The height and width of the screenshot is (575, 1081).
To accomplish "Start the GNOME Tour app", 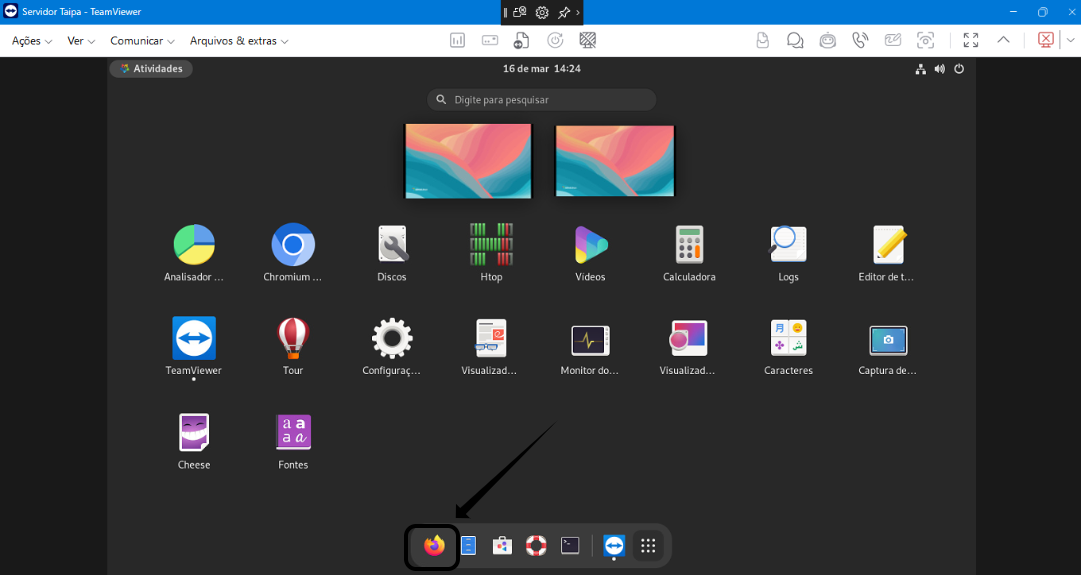I will click(293, 338).
